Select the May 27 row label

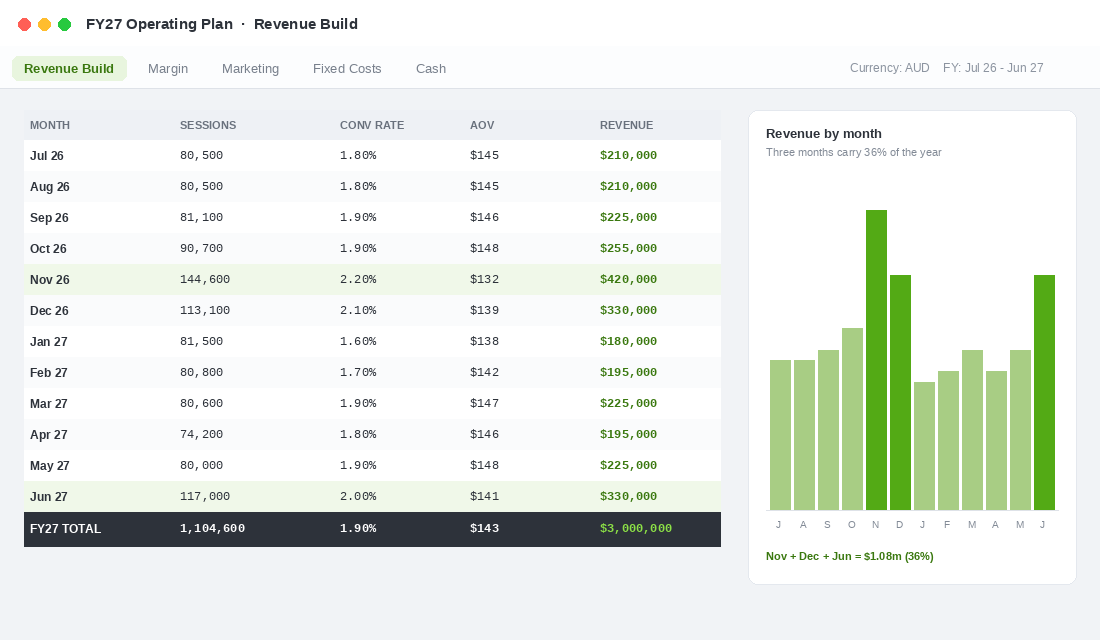tap(50, 465)
